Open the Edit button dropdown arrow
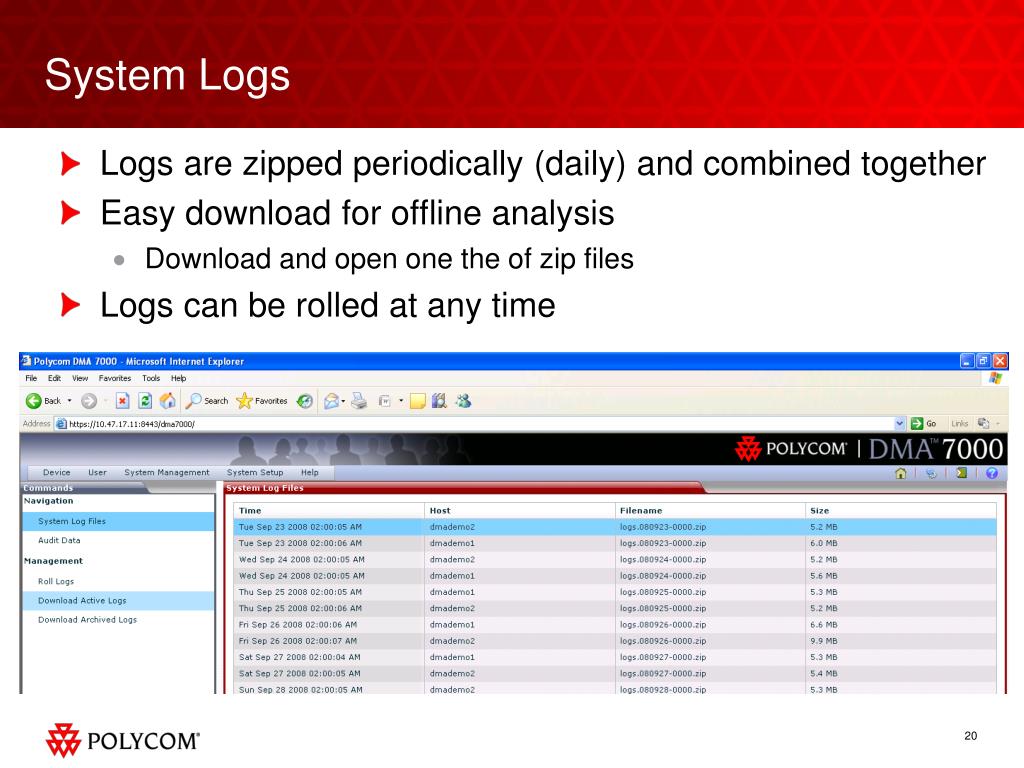 (x=401, y=401)
